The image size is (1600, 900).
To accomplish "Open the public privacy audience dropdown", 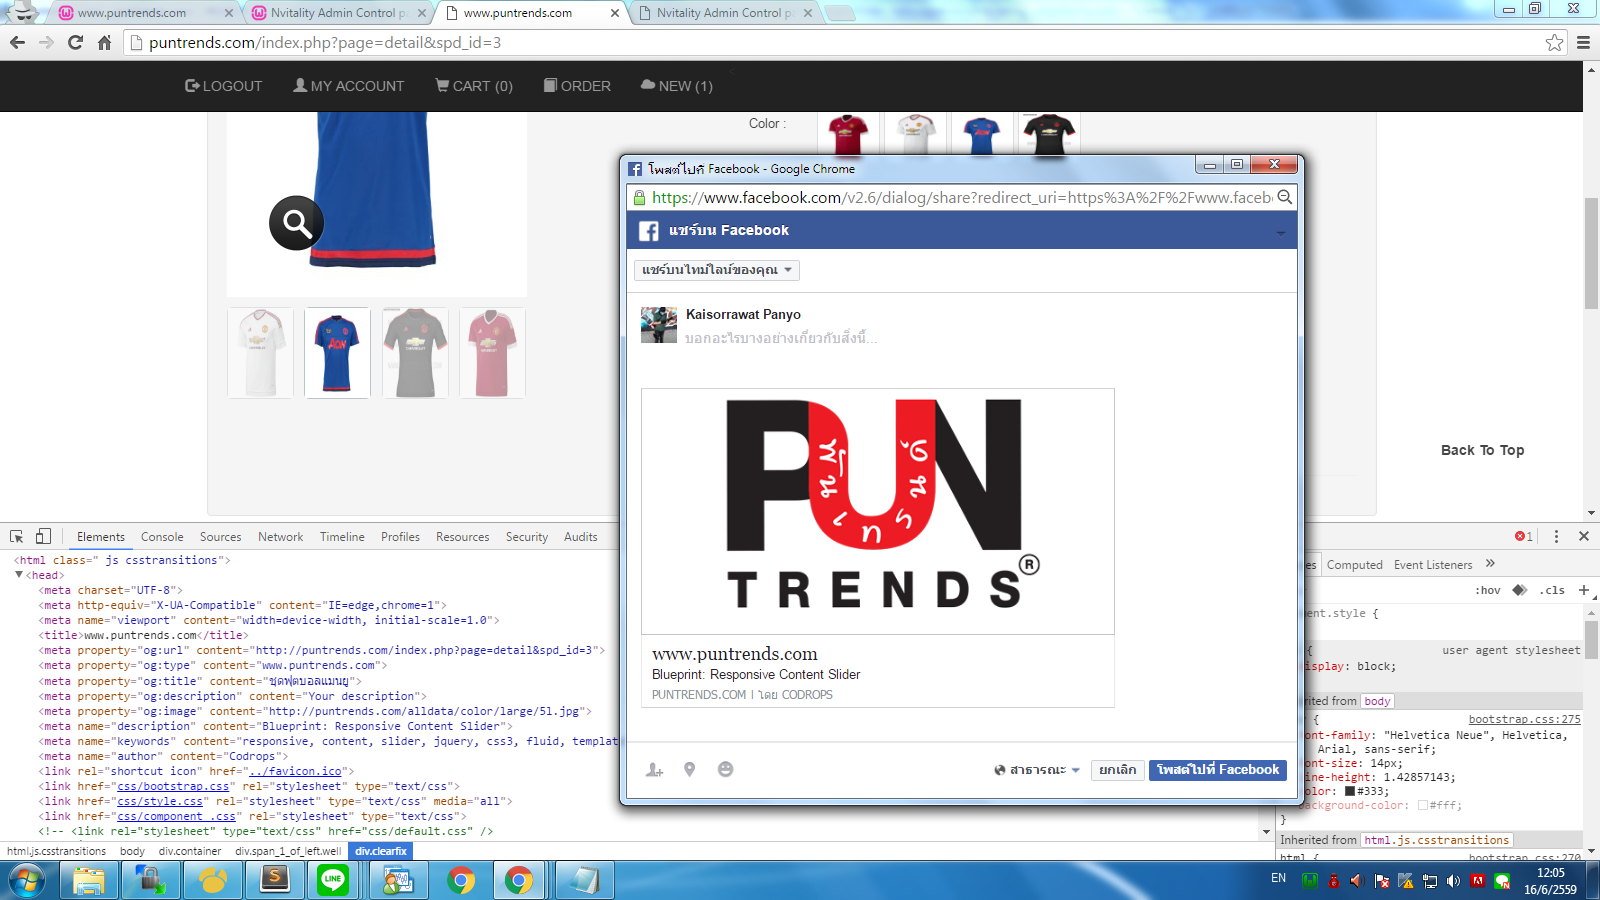I will pos(1037,770).
